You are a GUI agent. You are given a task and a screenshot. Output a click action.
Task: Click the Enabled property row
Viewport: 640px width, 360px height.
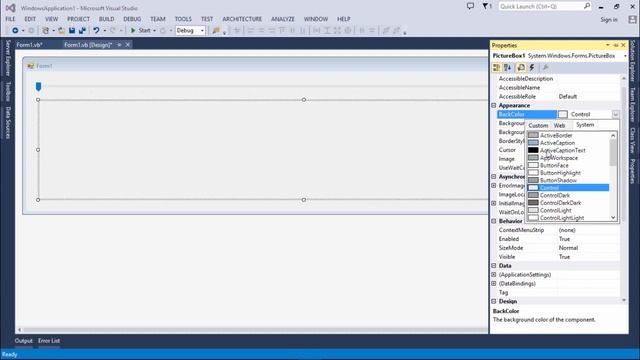tap(558, 239)
